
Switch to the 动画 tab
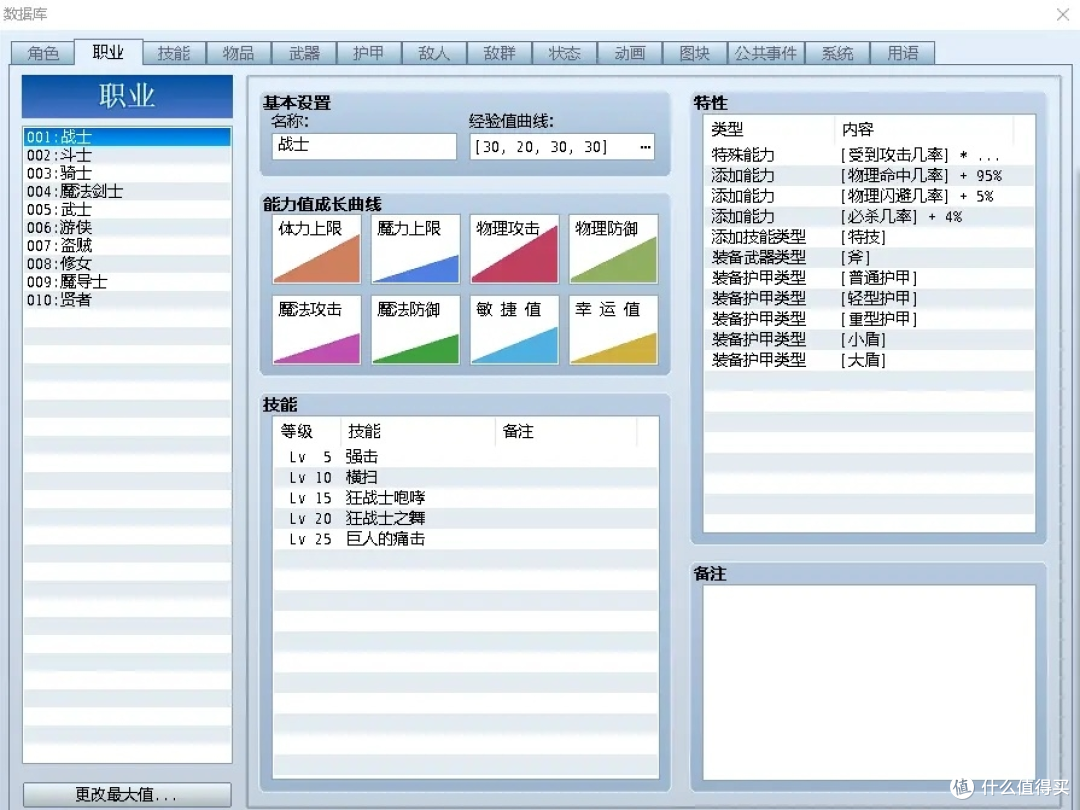click(630, 53)
